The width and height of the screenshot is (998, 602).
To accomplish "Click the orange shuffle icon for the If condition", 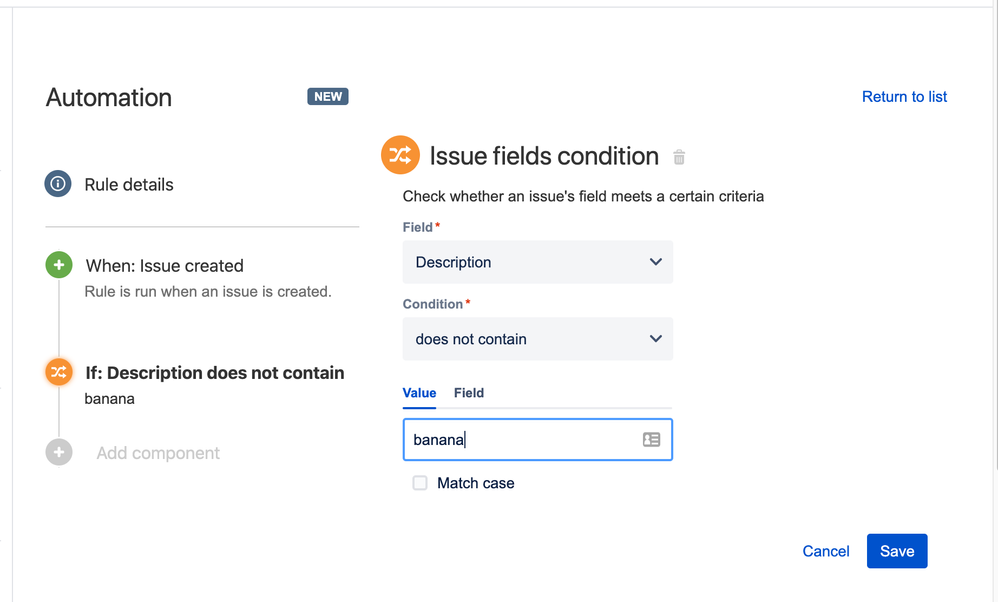I will coord(59,372).
